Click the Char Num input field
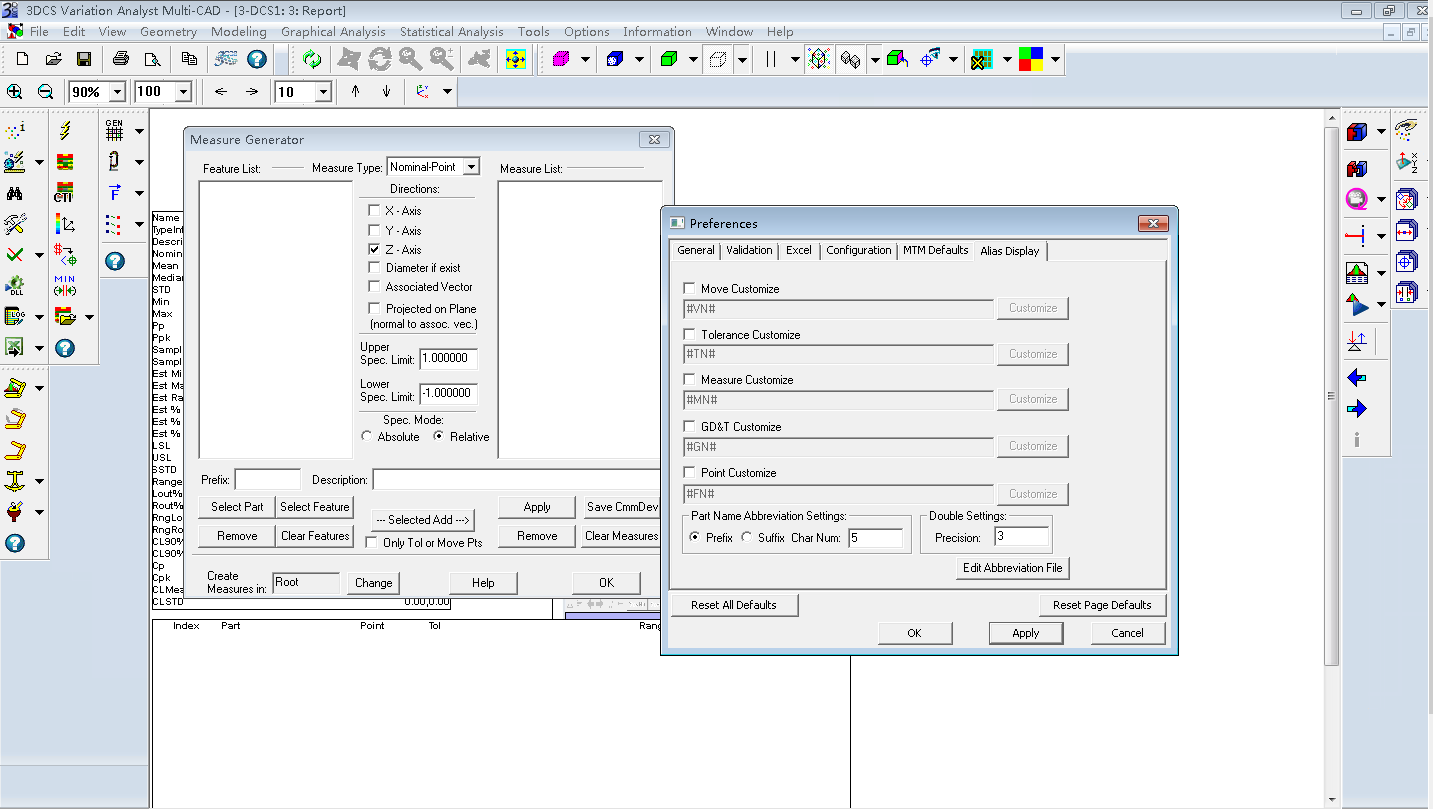1433x809 pixels. [875, 538]
